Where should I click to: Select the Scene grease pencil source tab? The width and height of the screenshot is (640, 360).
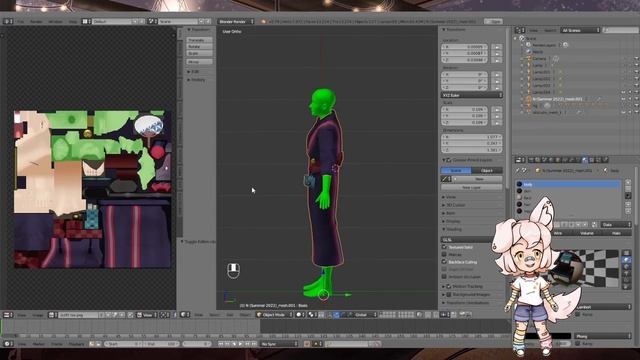[x=456, y=170]
